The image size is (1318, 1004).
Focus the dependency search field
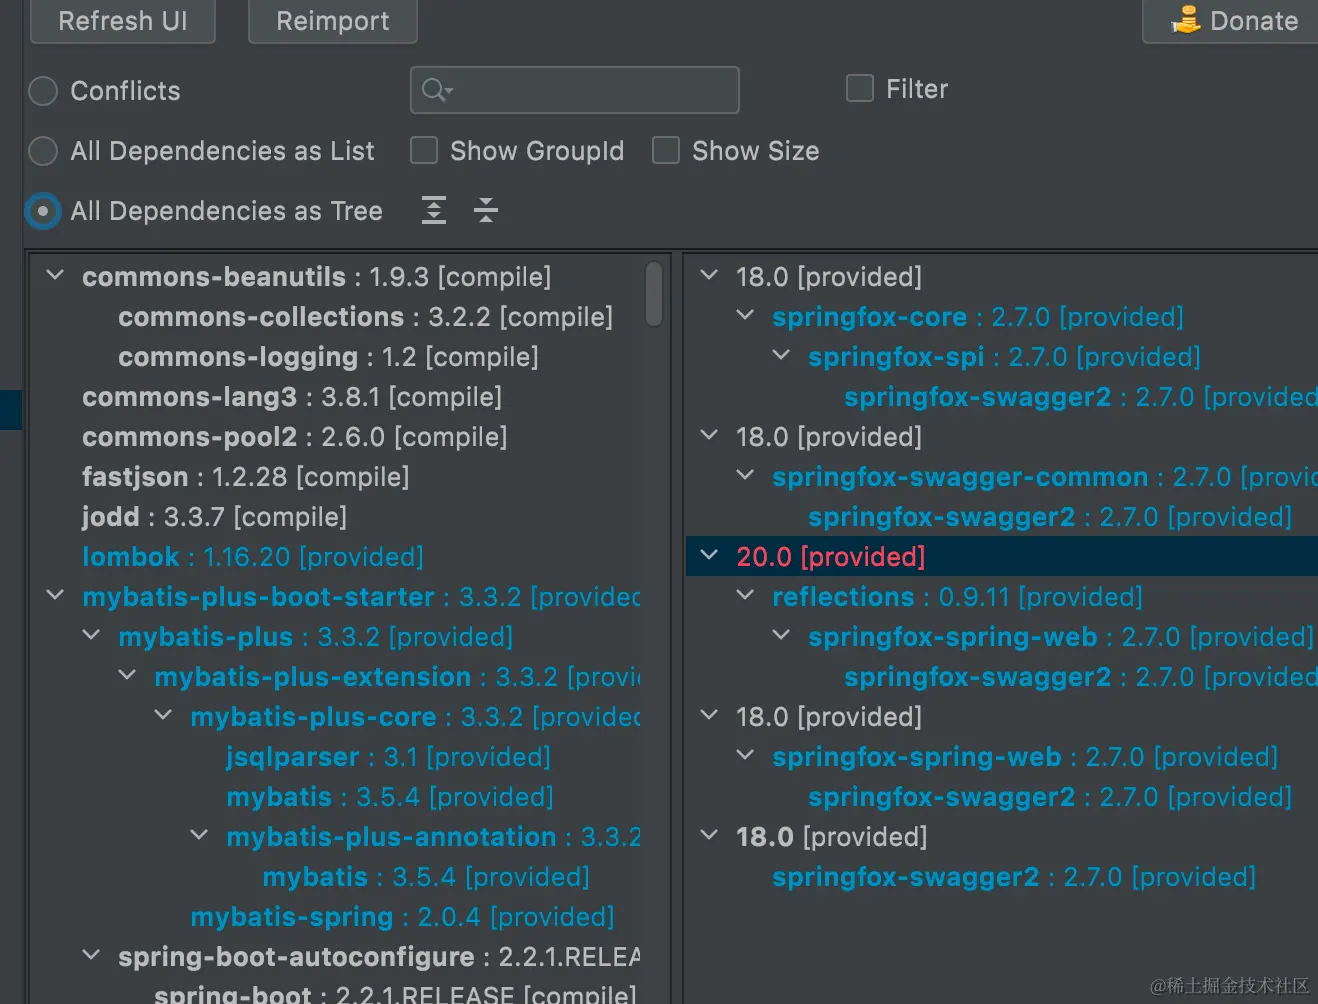(575, 90)
